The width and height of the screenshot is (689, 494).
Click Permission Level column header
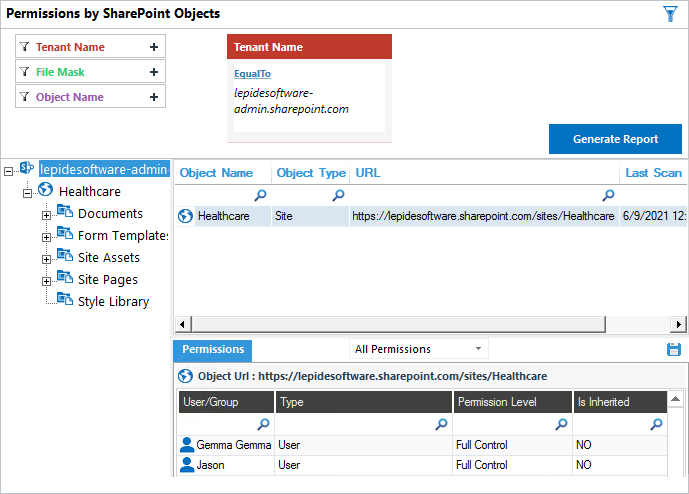[x=513, y=402]
